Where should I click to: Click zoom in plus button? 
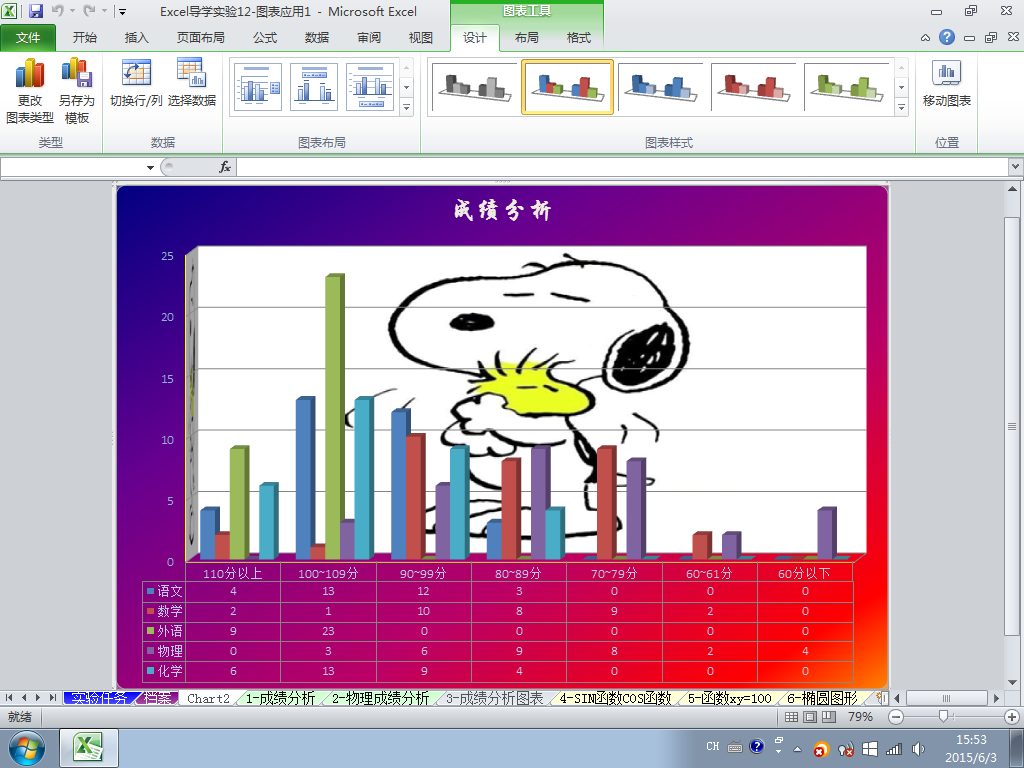[1012, 717]
